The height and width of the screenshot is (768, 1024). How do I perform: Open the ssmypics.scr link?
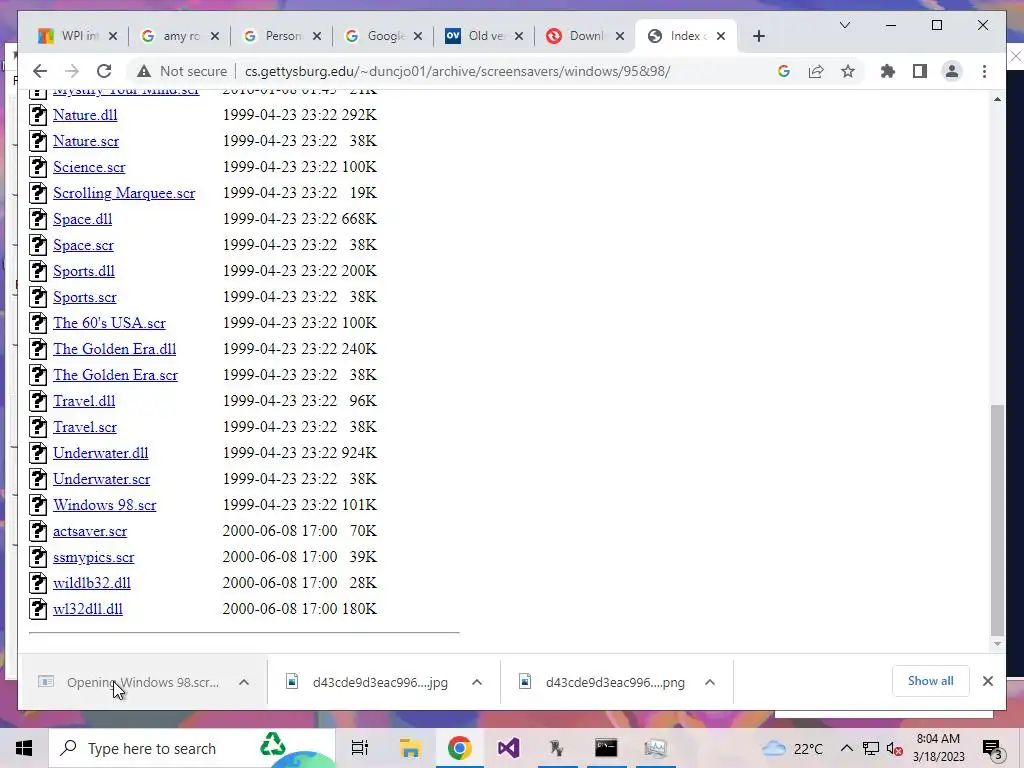pyautogui.click(x=93, y=557)
